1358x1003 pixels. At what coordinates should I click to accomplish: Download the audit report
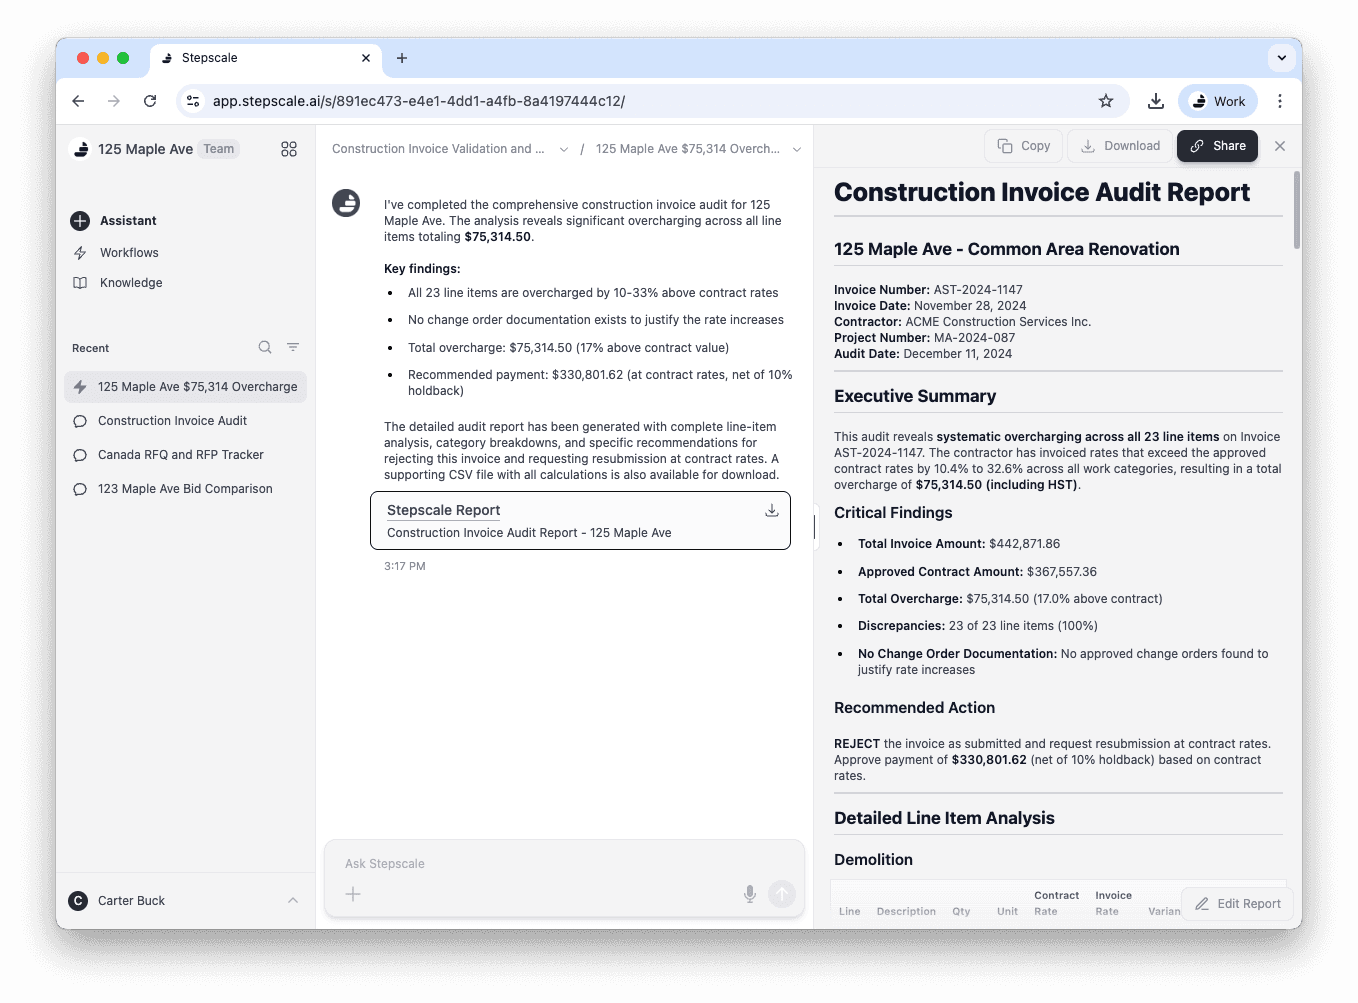pos(1120,146)
